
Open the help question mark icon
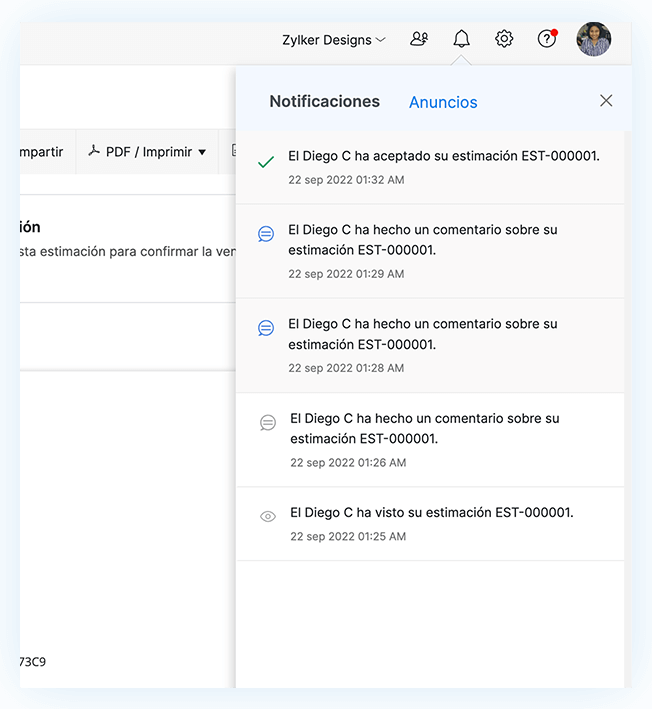pyautogui.click(x=547, y=39)
